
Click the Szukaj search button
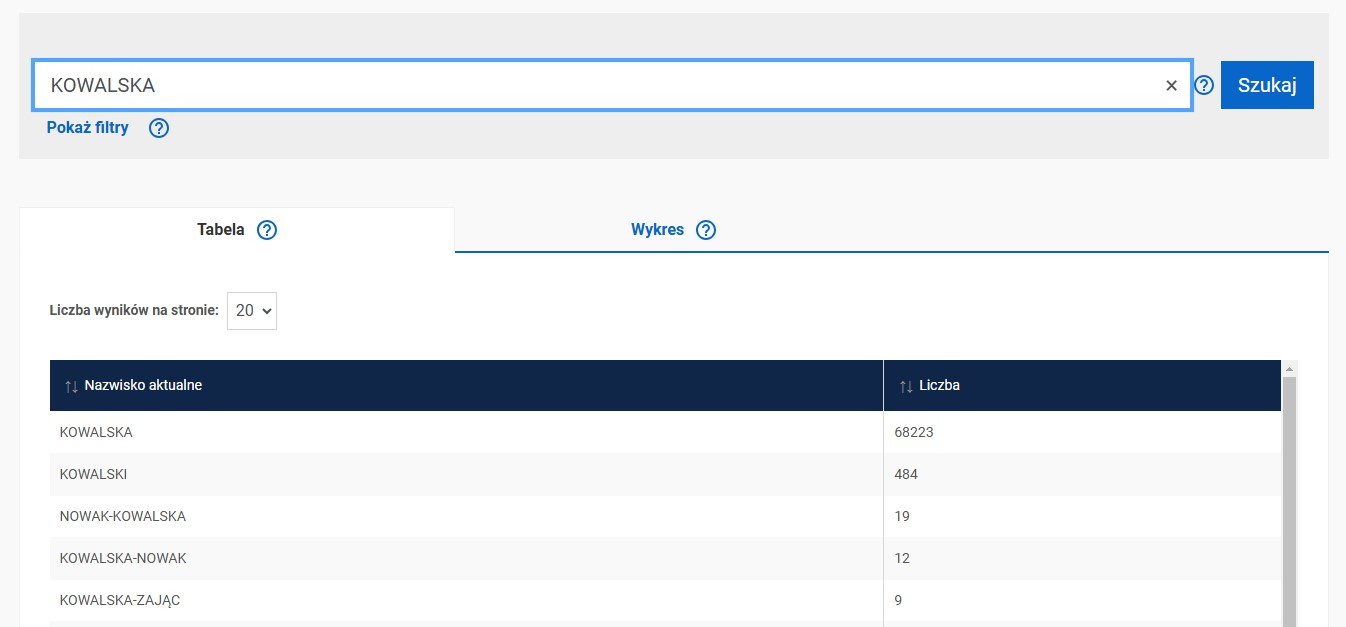pyautogui.click(x=1267, y=85)
